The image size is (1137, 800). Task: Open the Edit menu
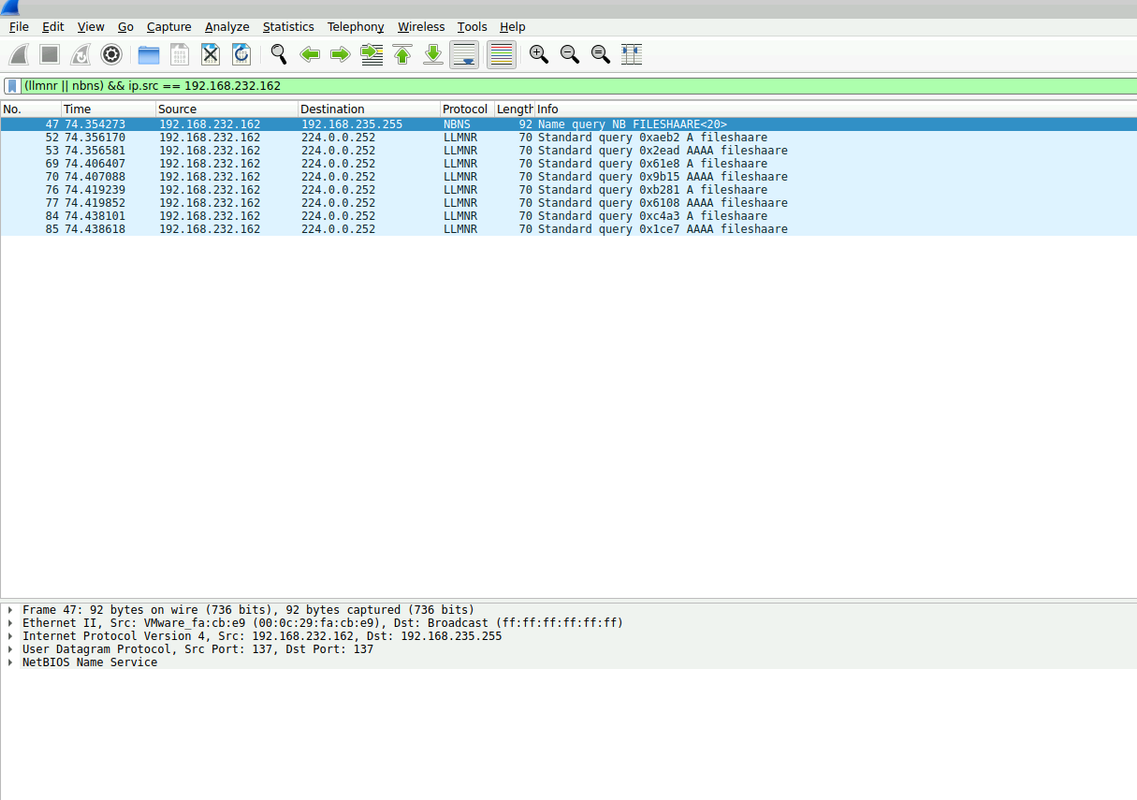[53, 27]
